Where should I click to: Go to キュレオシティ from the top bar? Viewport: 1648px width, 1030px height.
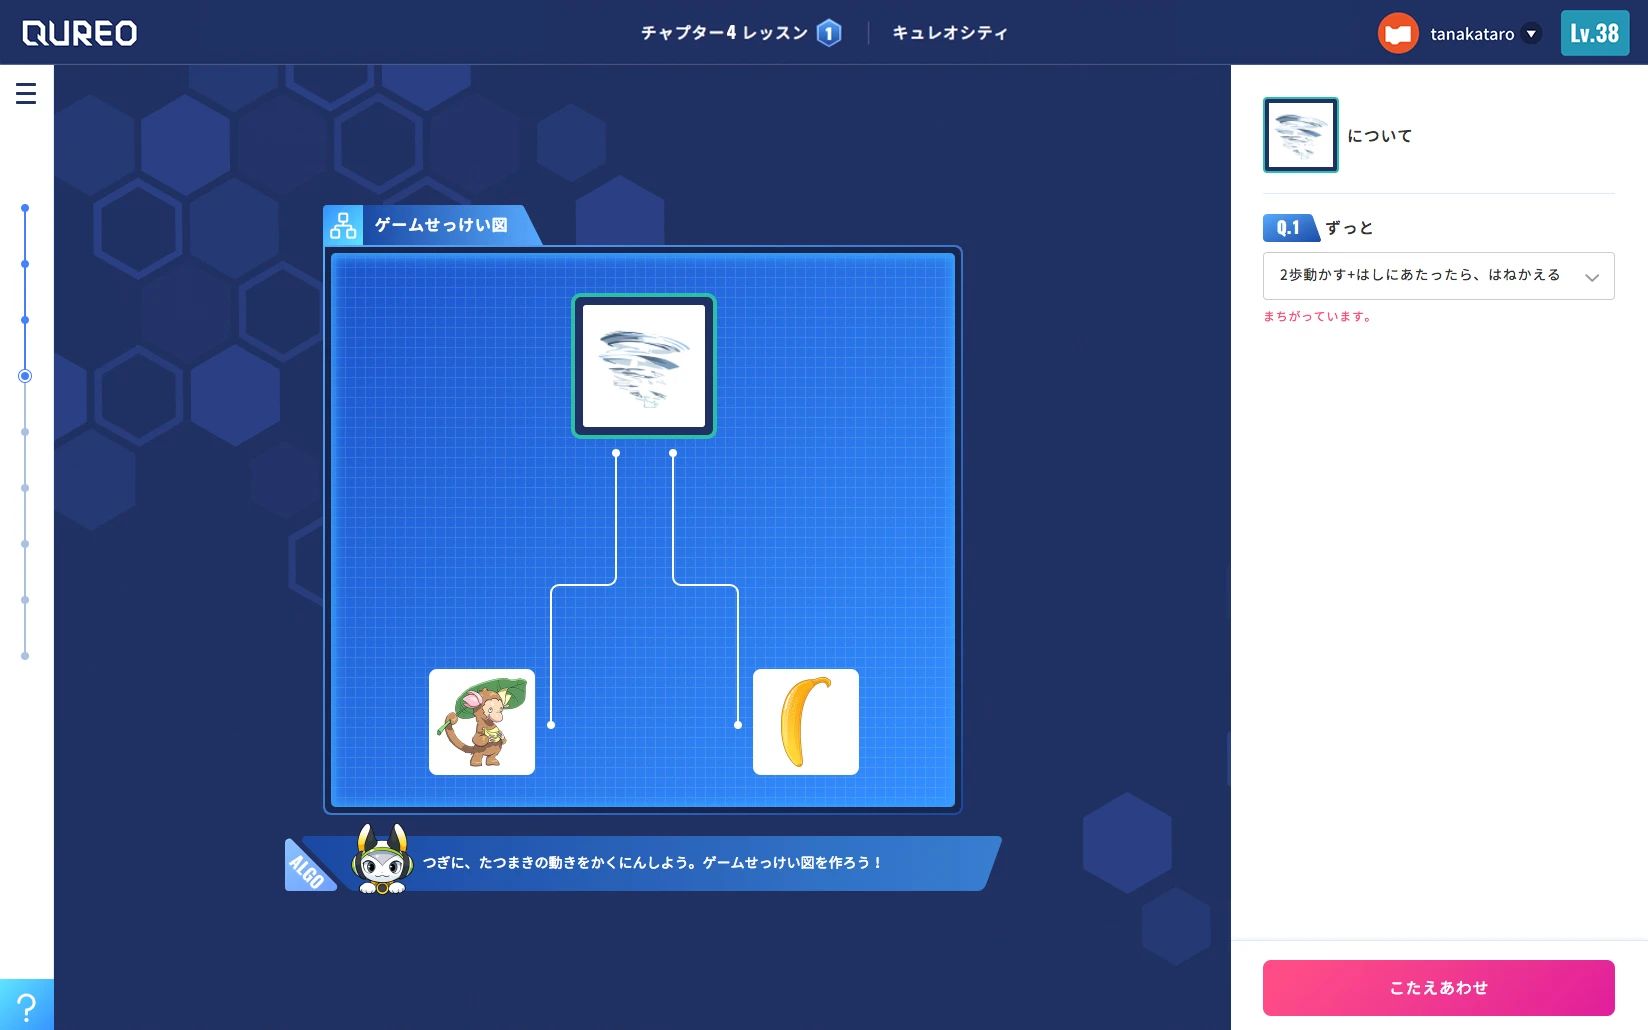click(x=950, y=32)
